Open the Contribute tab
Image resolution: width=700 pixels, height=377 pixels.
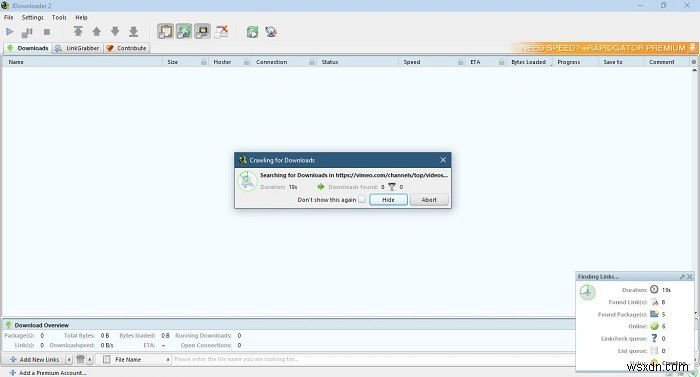(126, 48)
